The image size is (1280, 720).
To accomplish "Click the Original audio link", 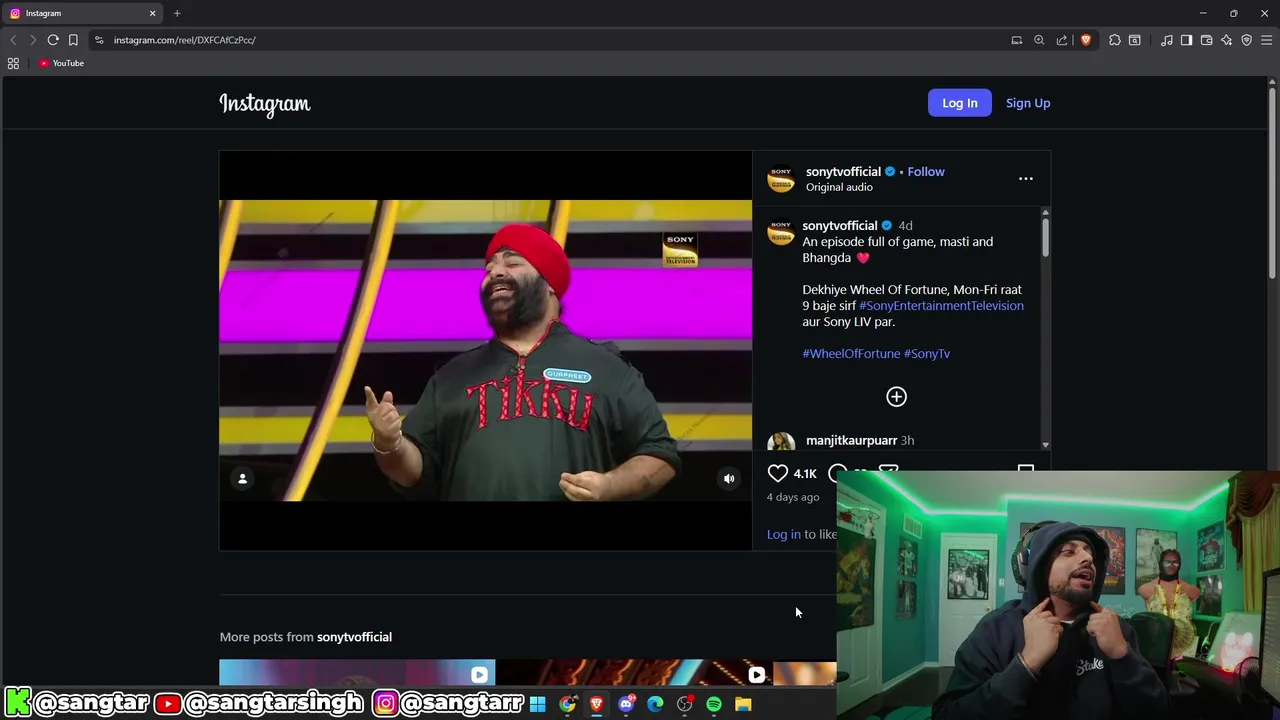I will (839, 187).
